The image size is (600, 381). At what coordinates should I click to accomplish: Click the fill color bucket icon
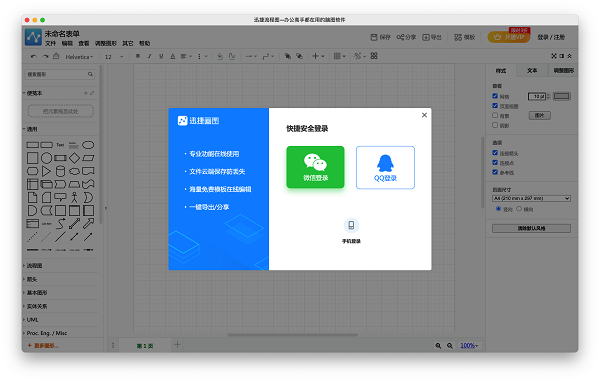[x=220, y=56]
